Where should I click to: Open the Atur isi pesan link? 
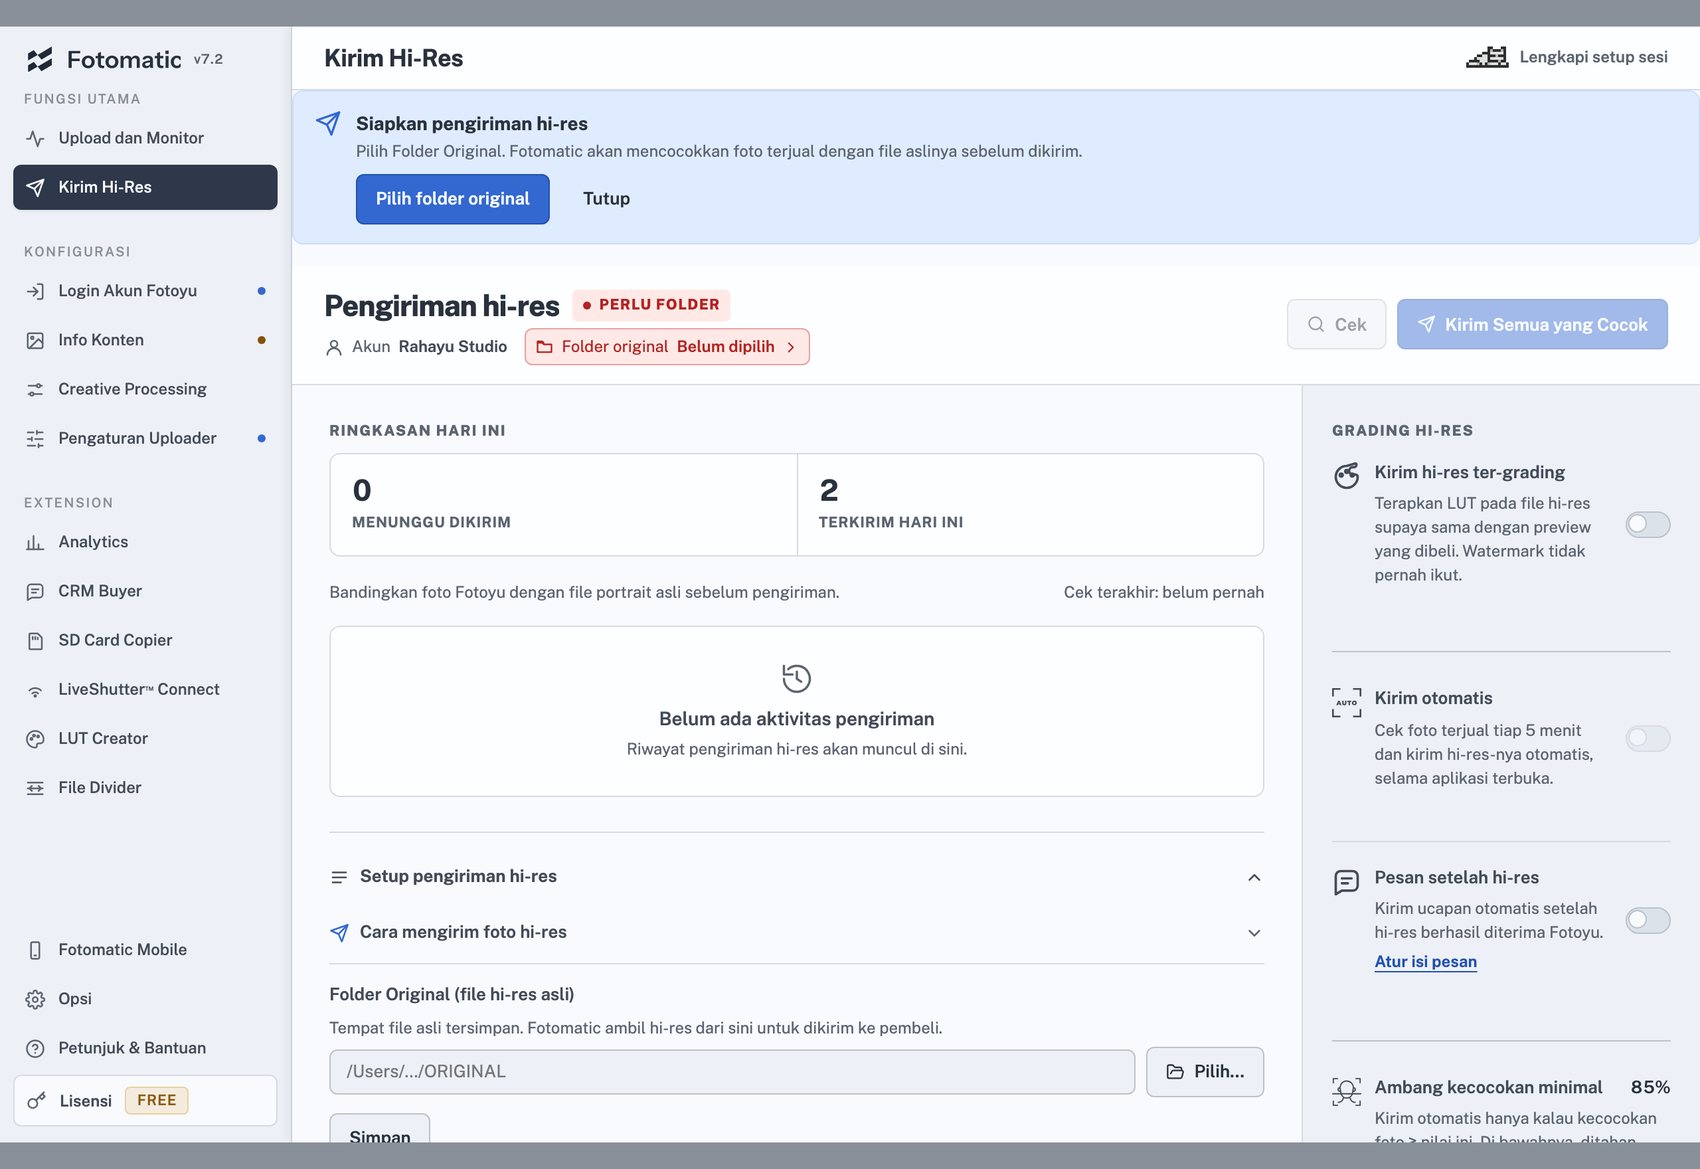coord(1425,962)
